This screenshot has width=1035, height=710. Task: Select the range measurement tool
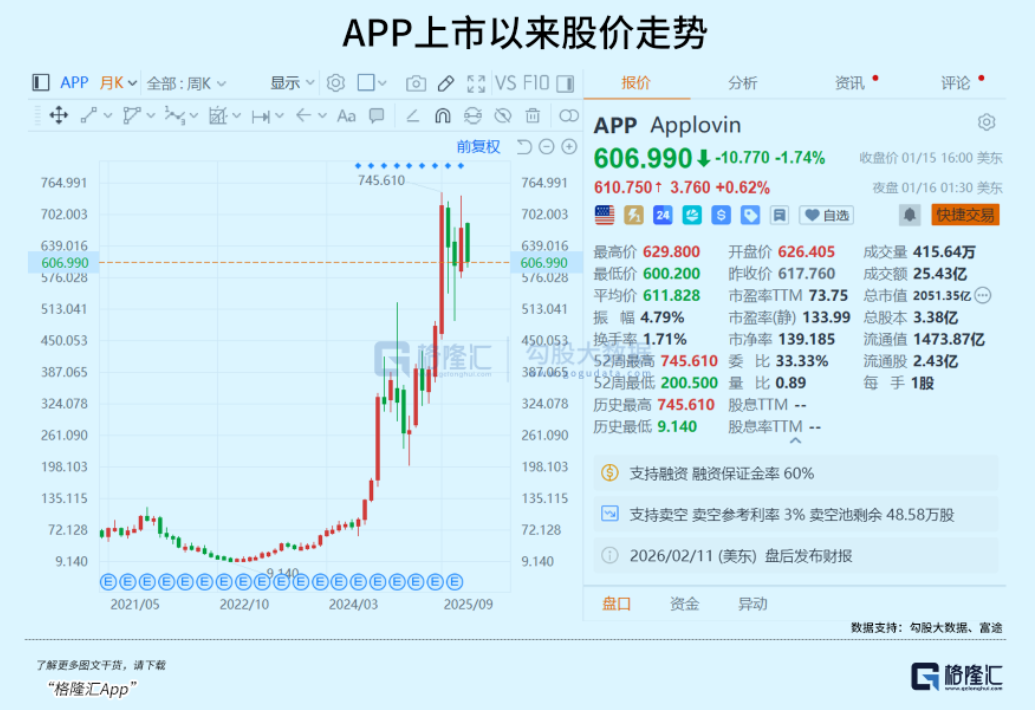(x=260, y=116)
